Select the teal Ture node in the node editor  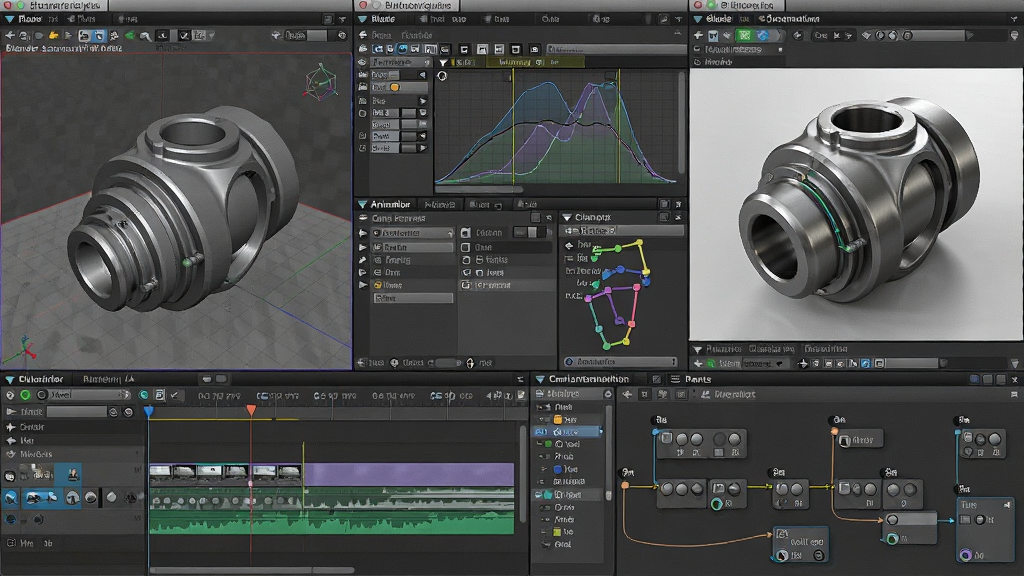(x=985, y=530)
